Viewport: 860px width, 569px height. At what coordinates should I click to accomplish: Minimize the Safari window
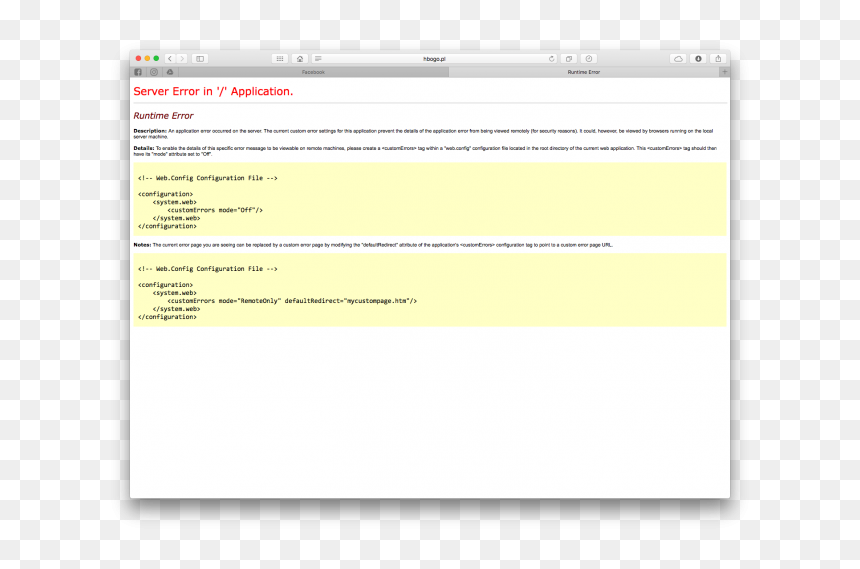coord(147,58)
